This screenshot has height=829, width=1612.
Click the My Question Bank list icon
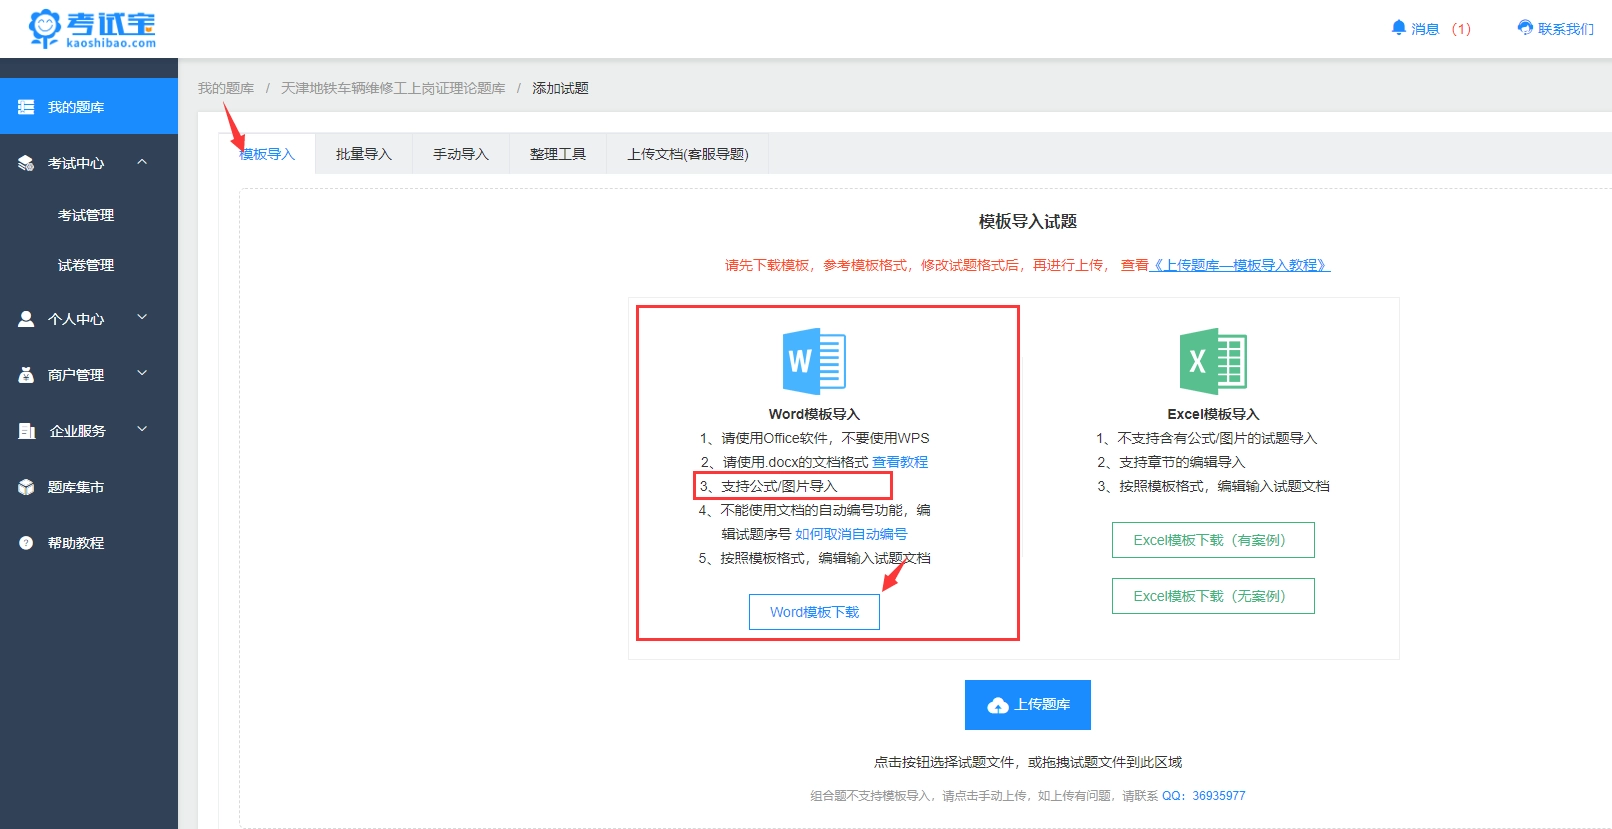[x=26, y=107]
